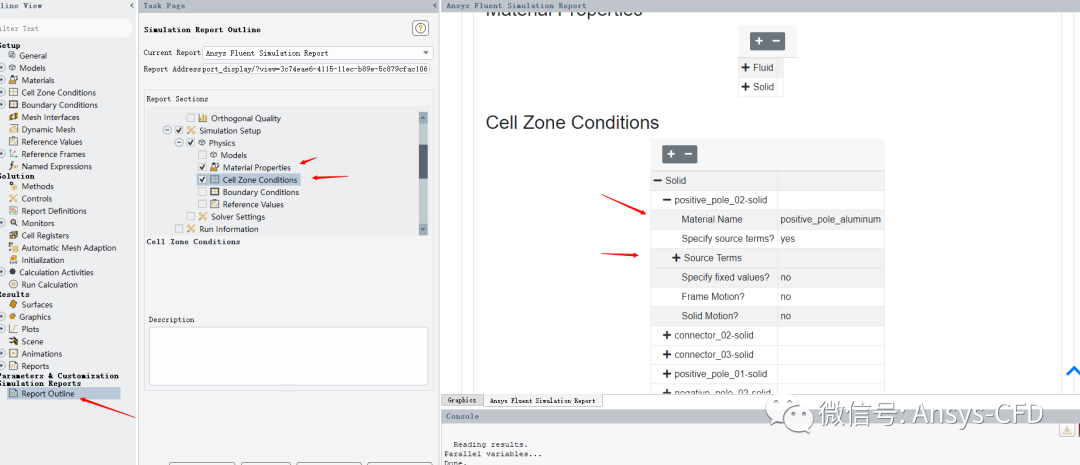This screenshot has width=1080, height=465.
Task: Expand positive_pole_01-solid row
Action: [x=667, y=374]
